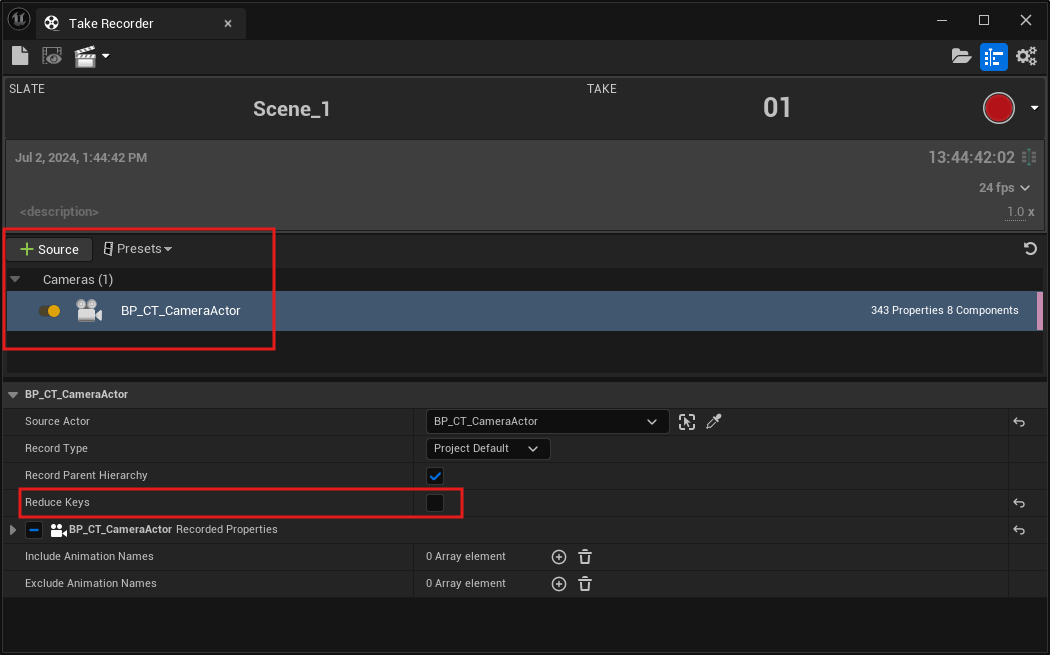This screenshot has width=1050, height=655.
Task: Uncheck Record Parent Hierarchy
Action: point(435,476)
